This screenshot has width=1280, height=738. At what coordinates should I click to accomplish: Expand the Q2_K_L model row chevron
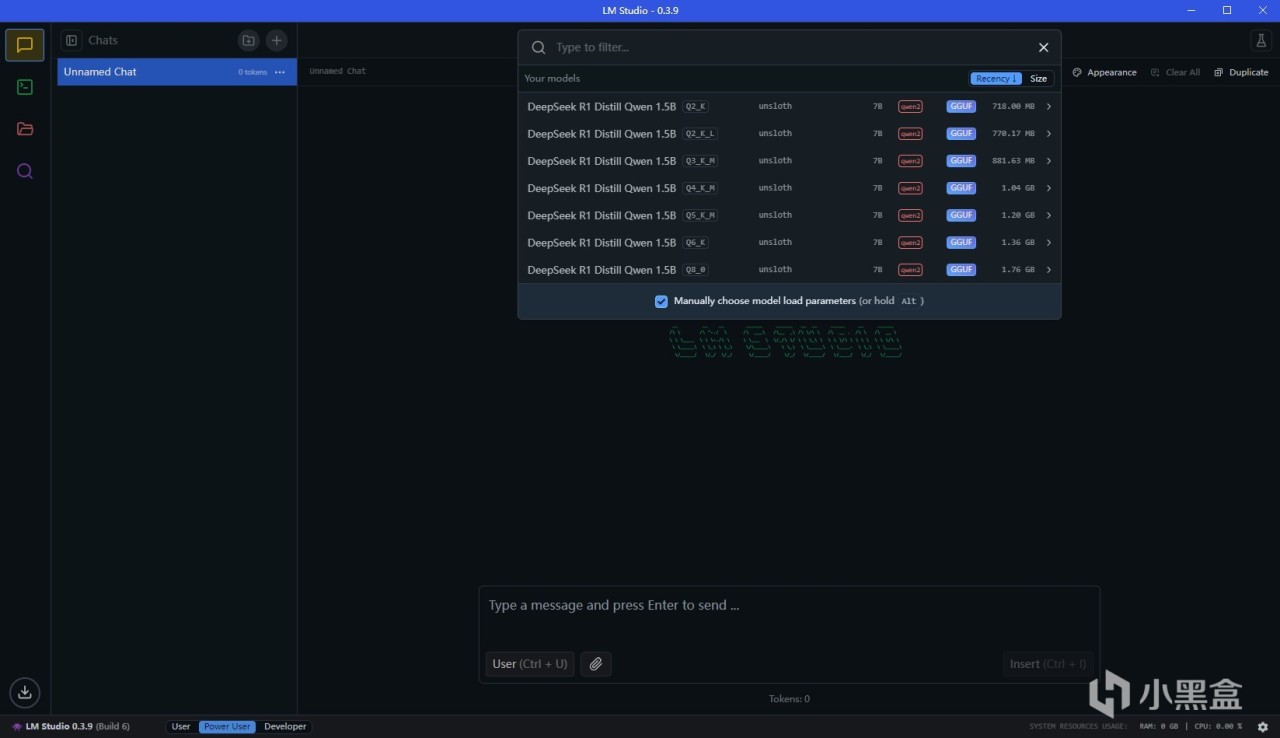1048,133
